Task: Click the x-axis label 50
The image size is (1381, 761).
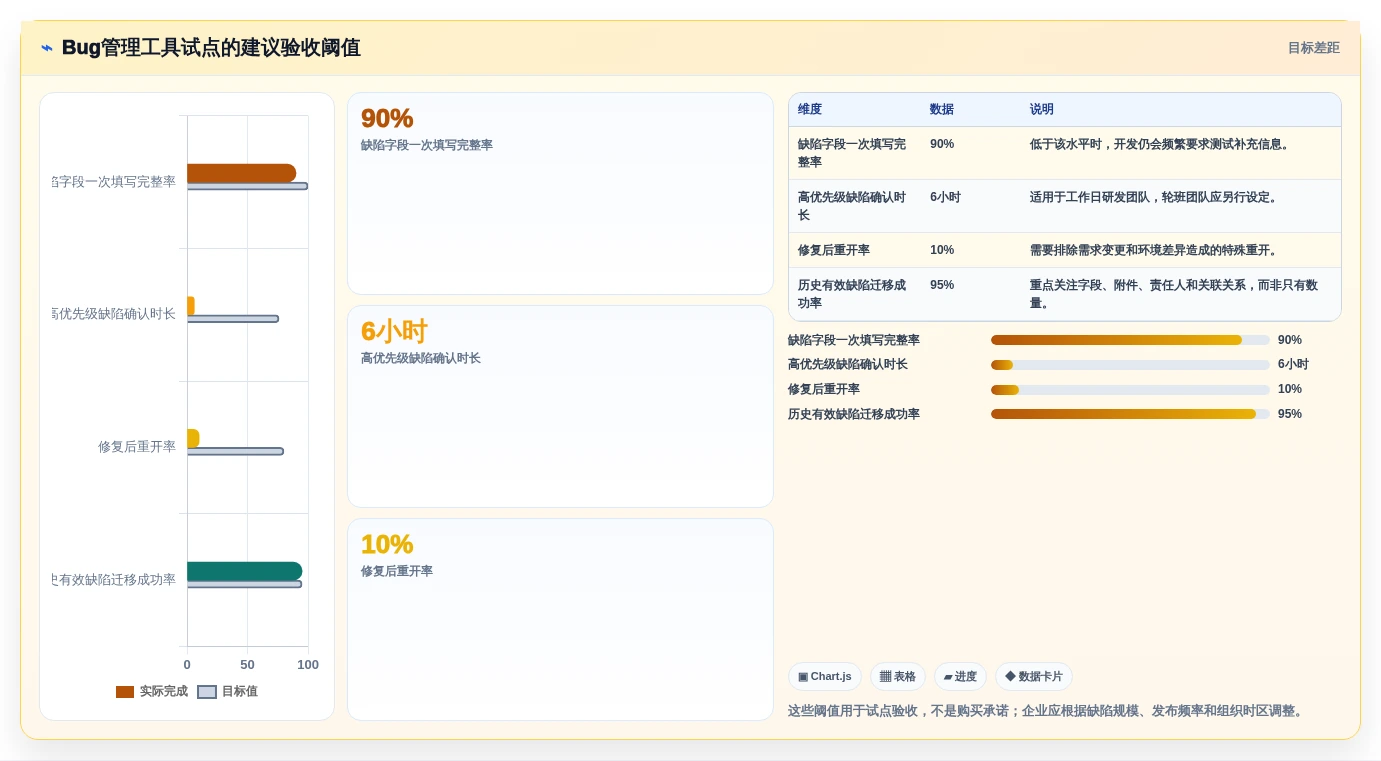Action: click(x=247, y=665)
